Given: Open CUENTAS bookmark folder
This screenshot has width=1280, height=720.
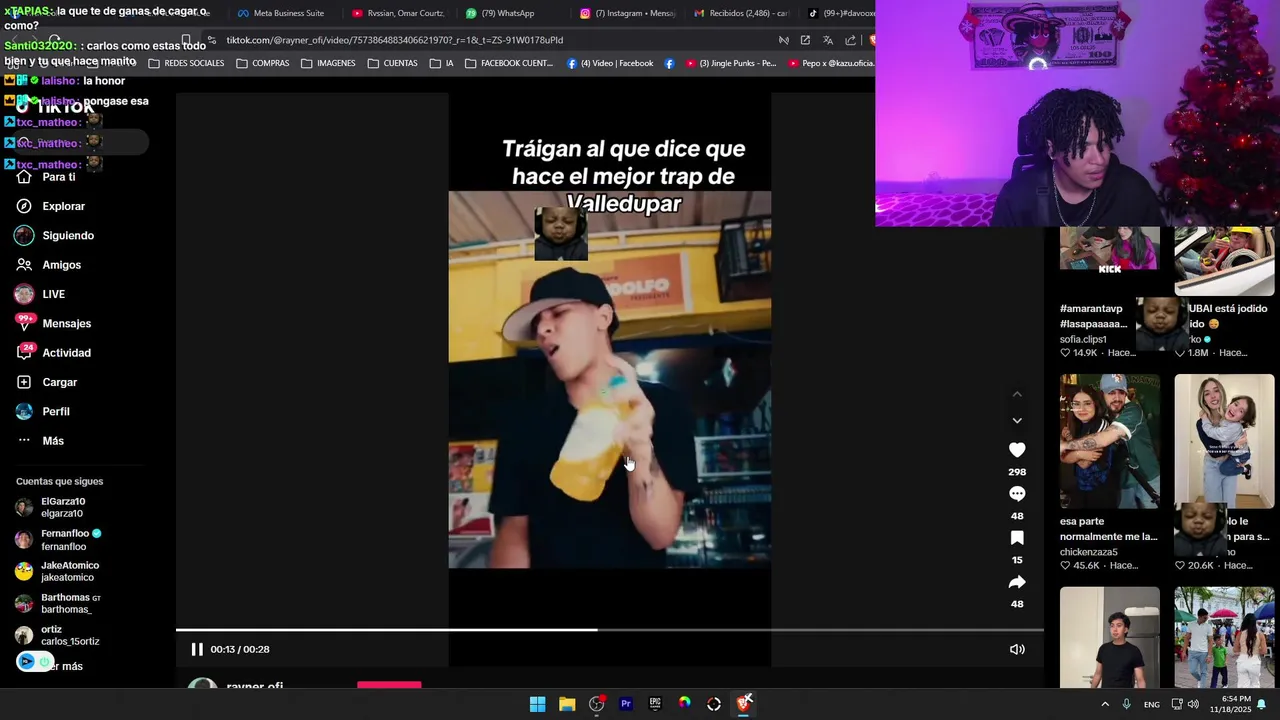Looking at the screenshot, I should pyautogui.click(x=392, y=63).
